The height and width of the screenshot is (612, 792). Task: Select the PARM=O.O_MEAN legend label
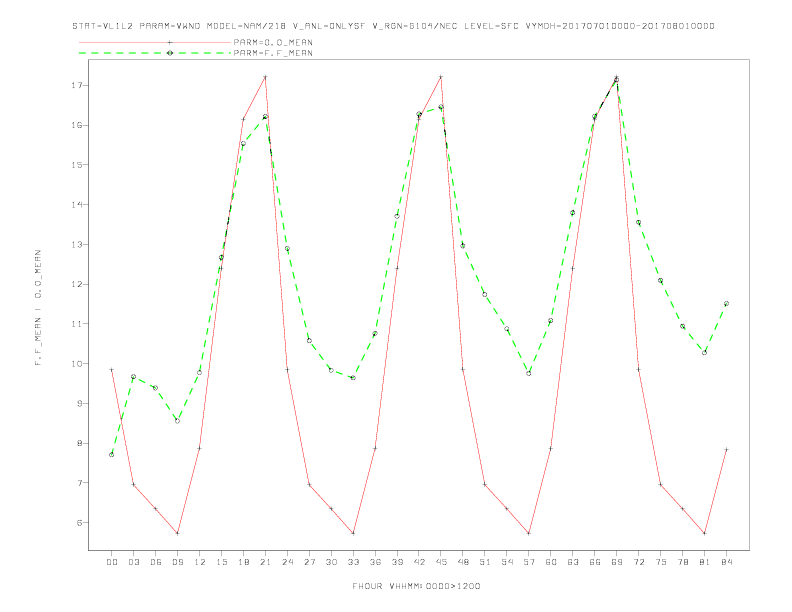273,42
